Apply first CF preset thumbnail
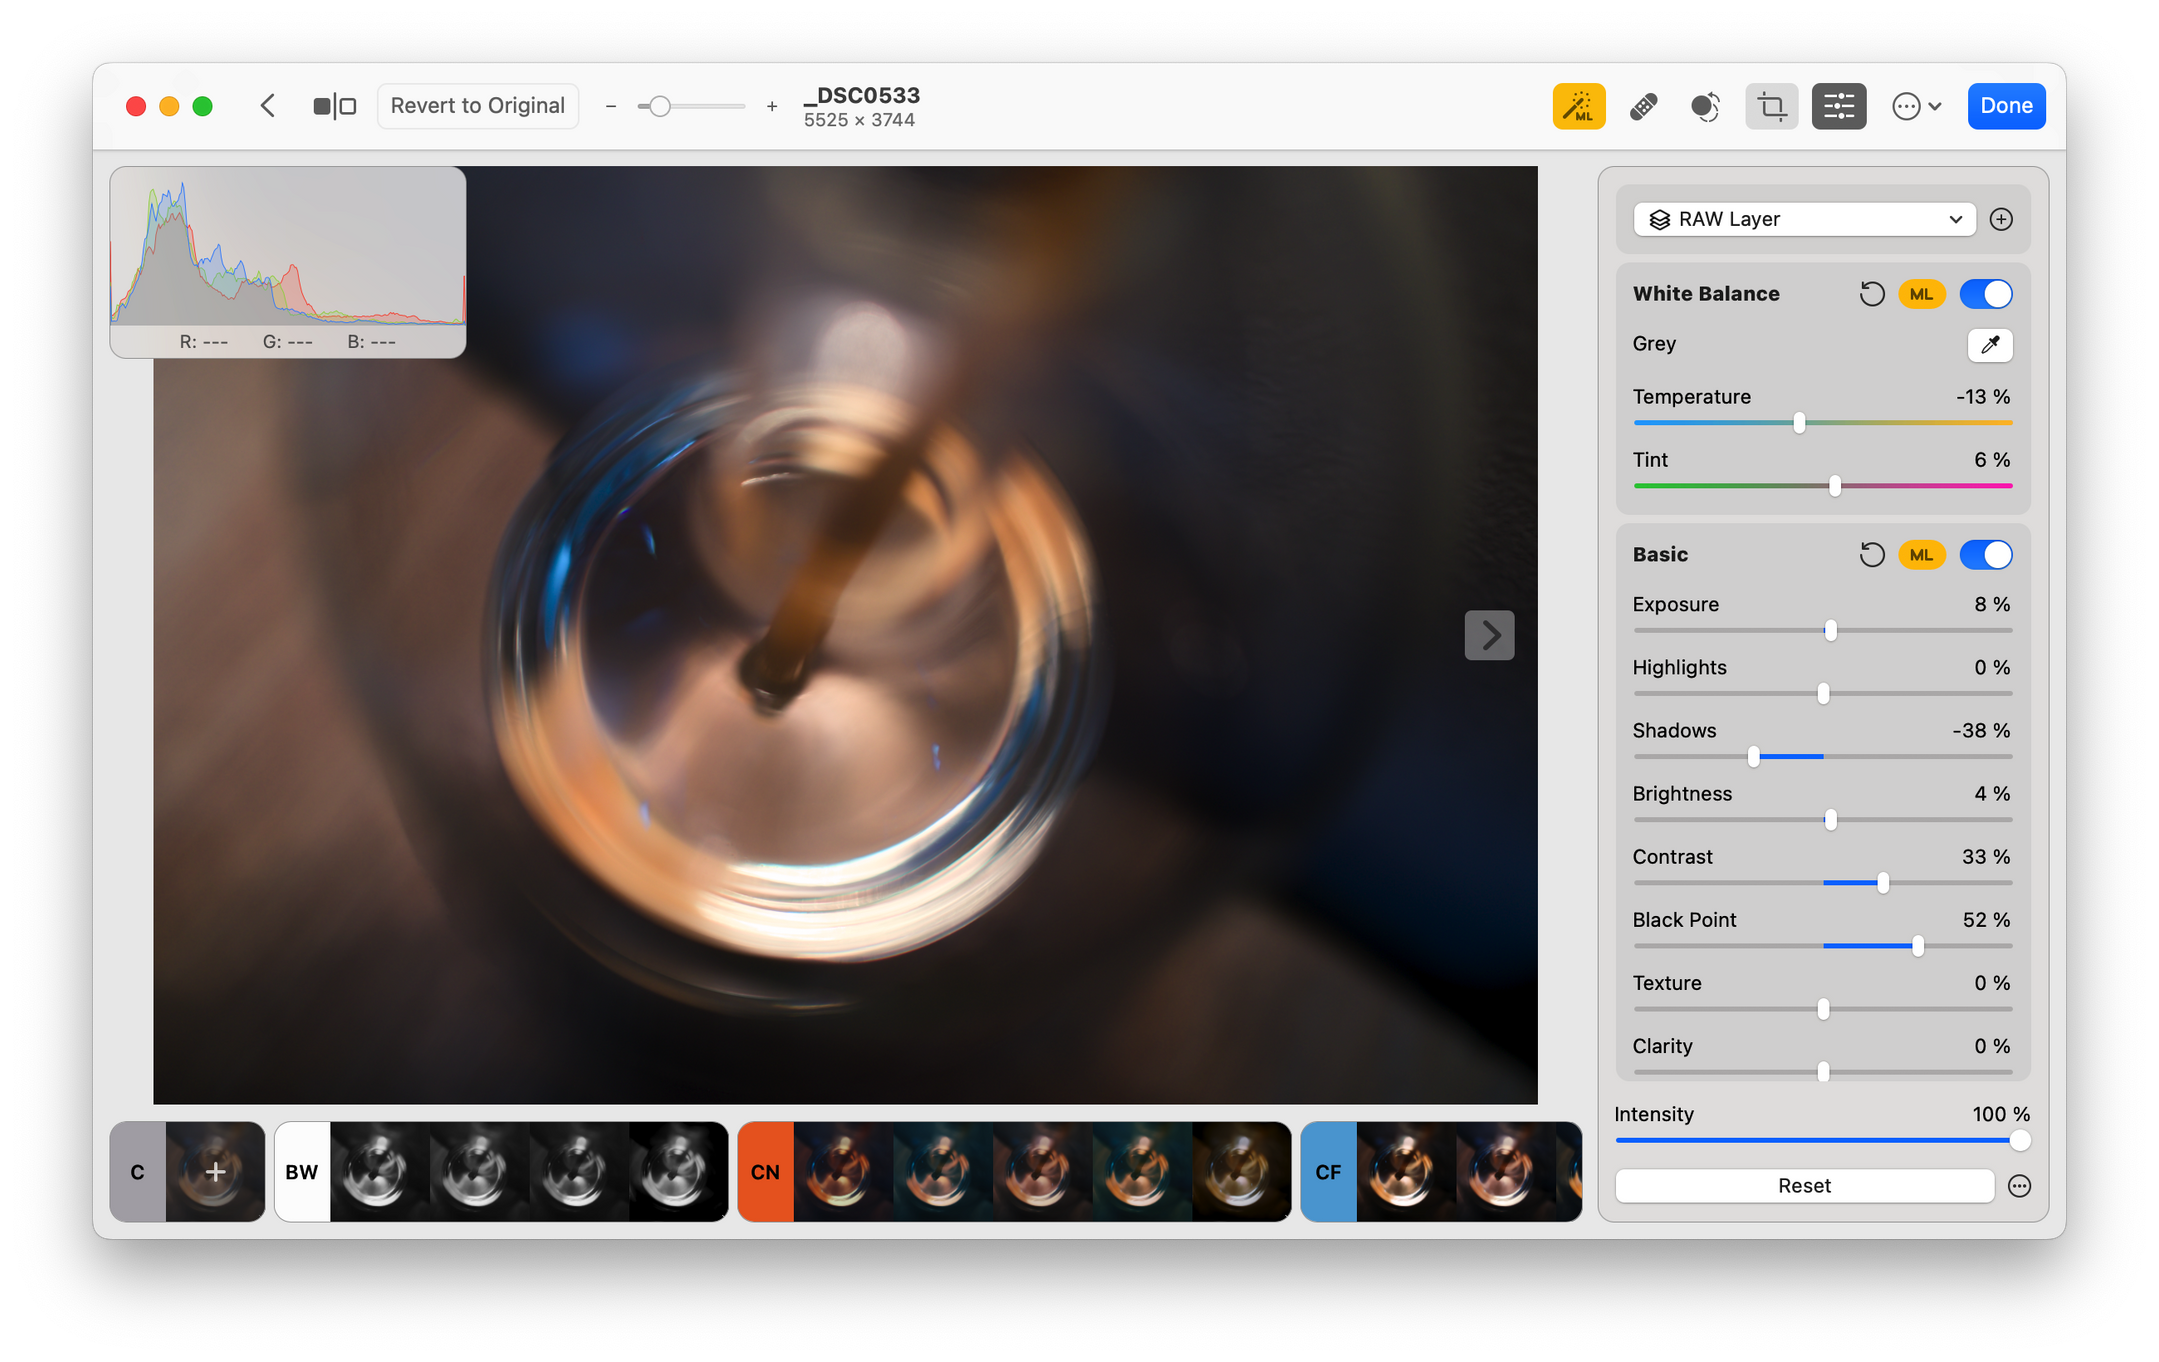Screen dimensions: 2159x1362 tap(1406, 1172)
